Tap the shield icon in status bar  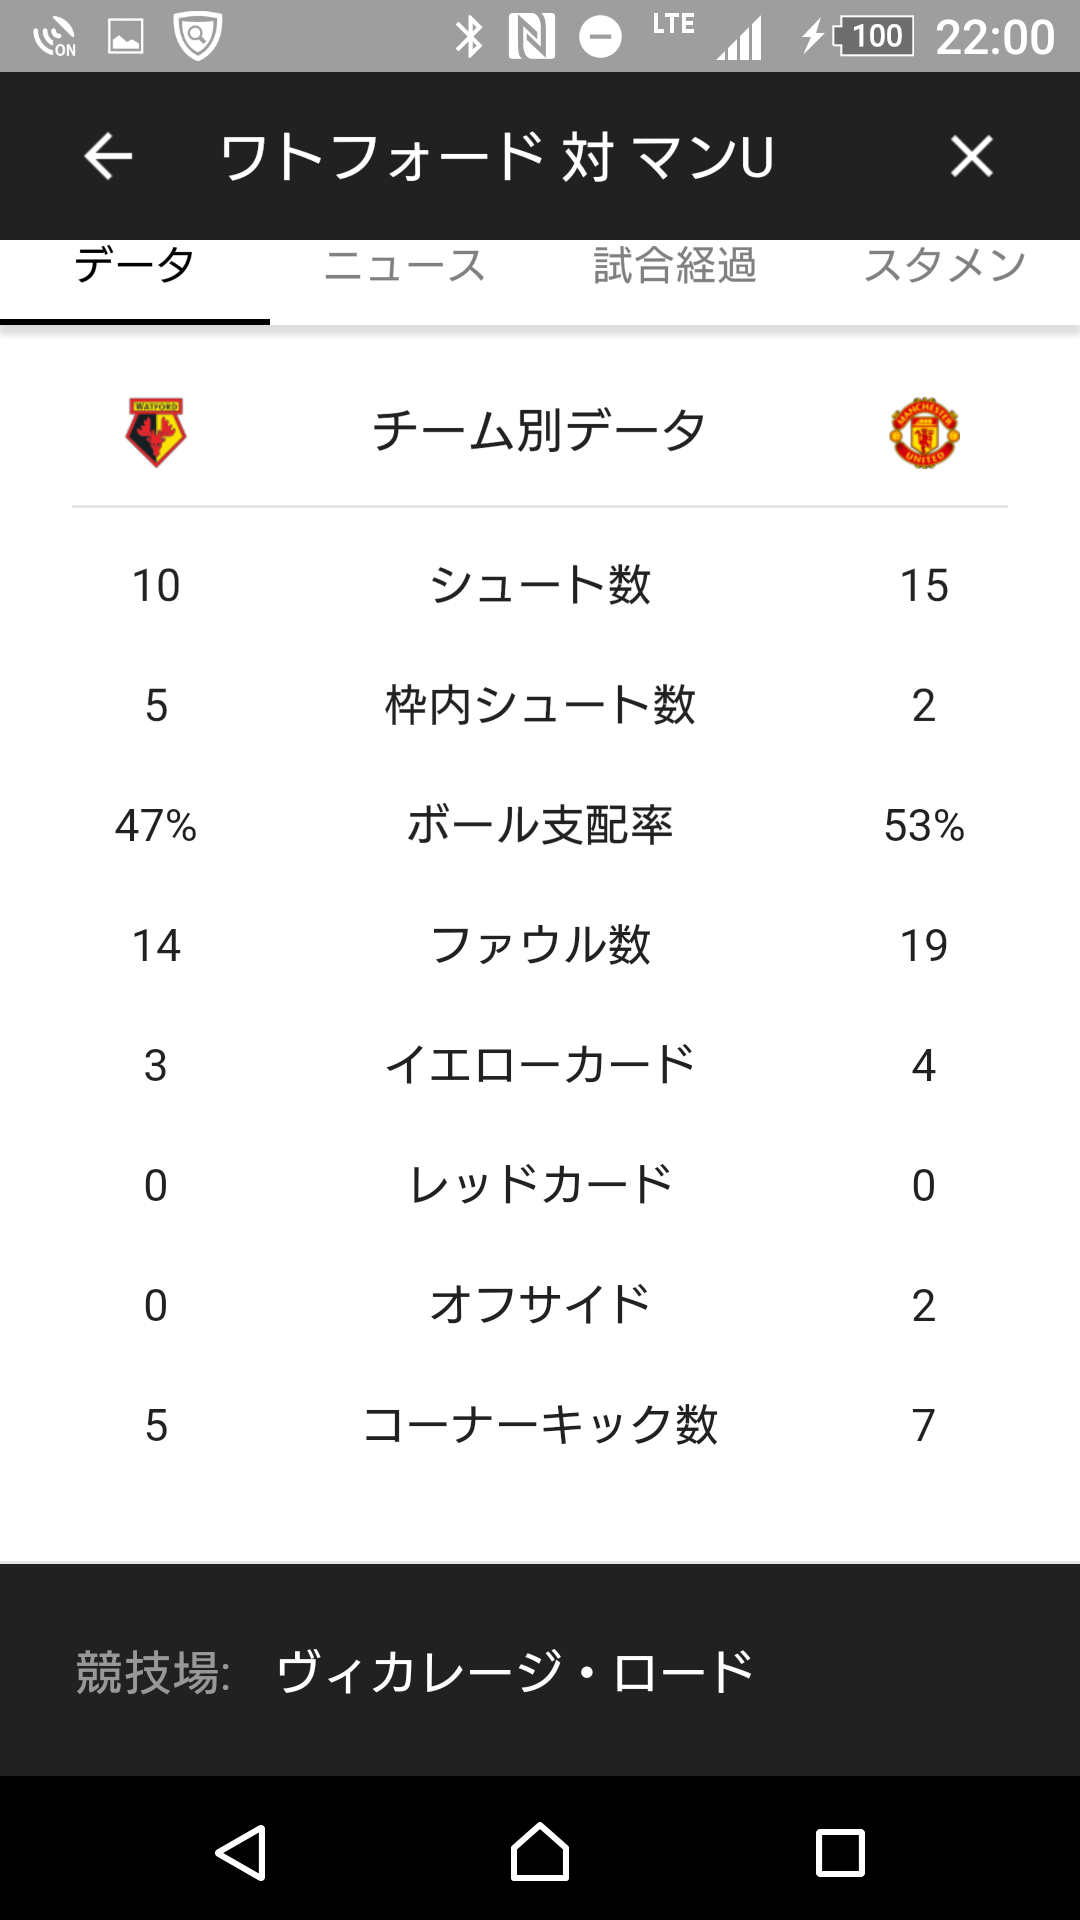pyautogui.click(x=198, y=37)
